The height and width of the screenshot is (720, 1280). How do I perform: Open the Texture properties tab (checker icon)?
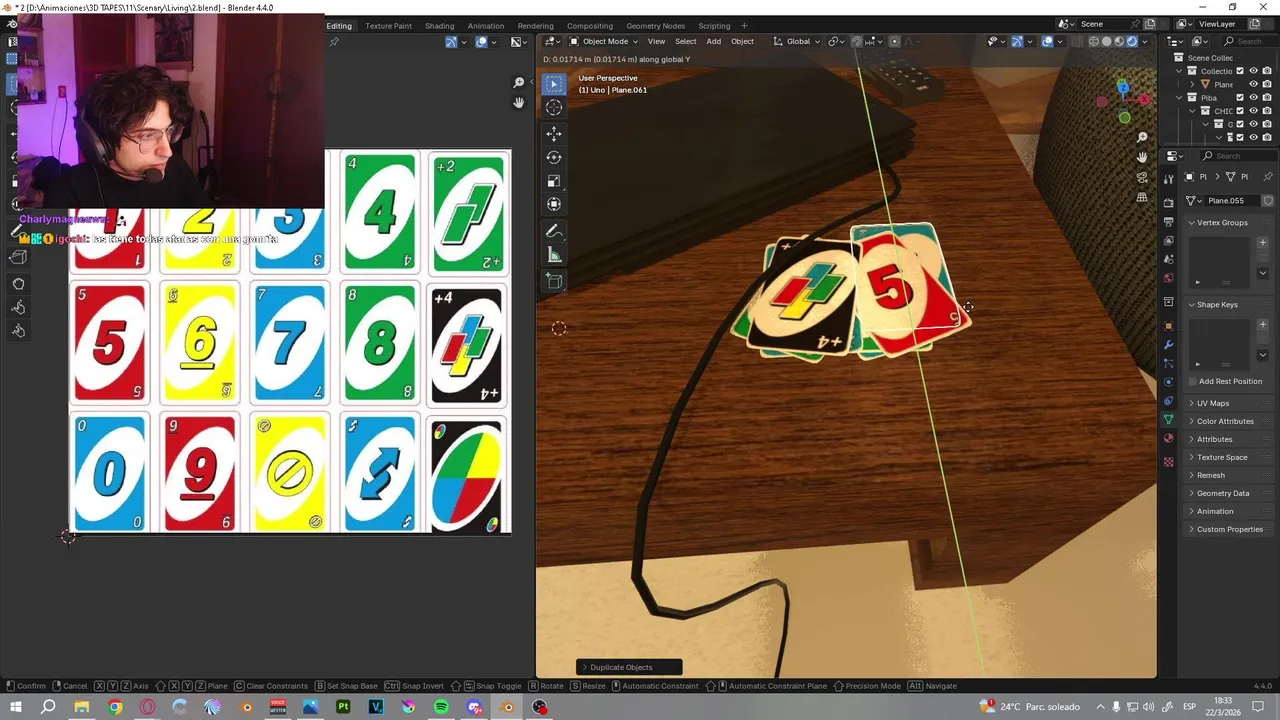pos(1168,462)
